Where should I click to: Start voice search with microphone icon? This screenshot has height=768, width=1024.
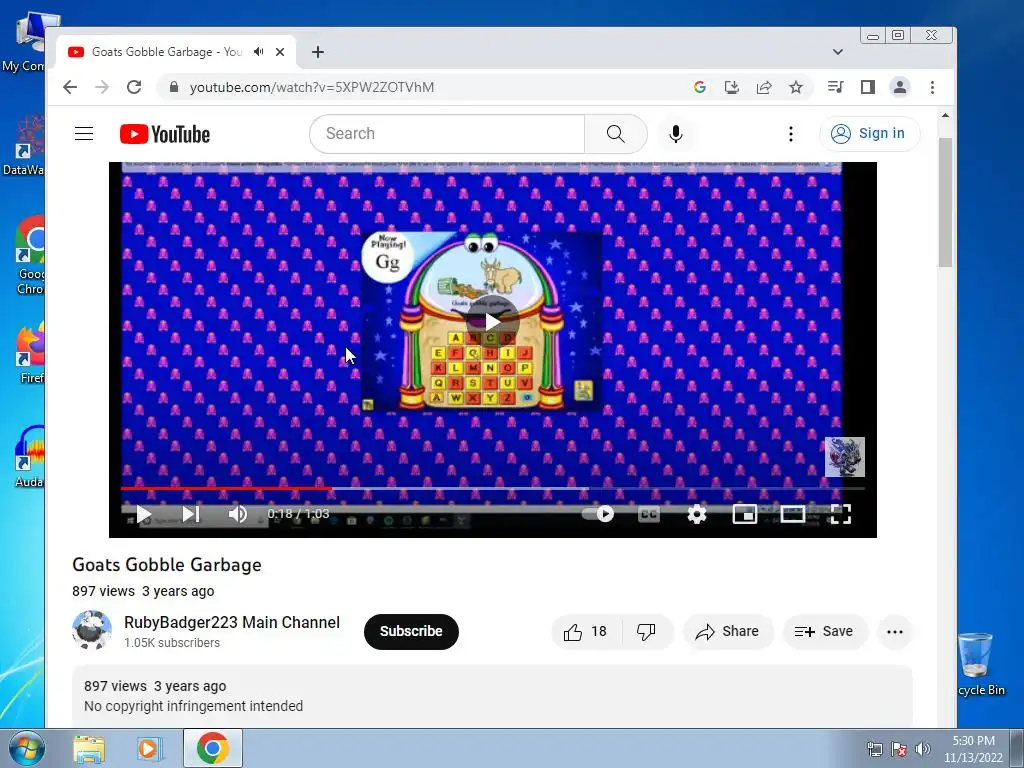676,134
